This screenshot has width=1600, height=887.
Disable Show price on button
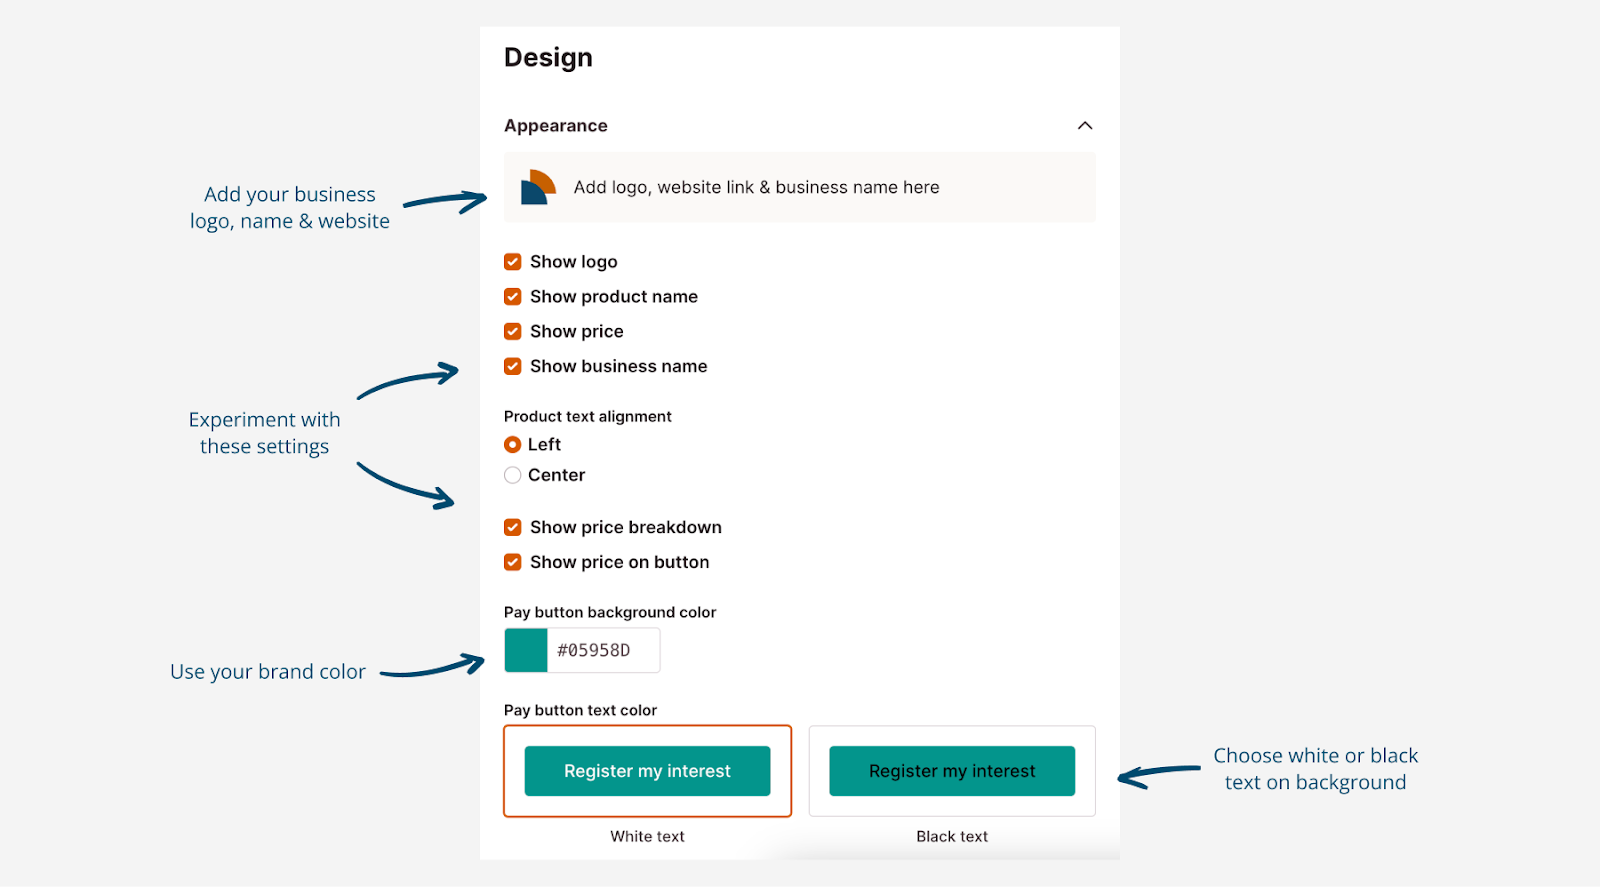[x=513, y=563]
